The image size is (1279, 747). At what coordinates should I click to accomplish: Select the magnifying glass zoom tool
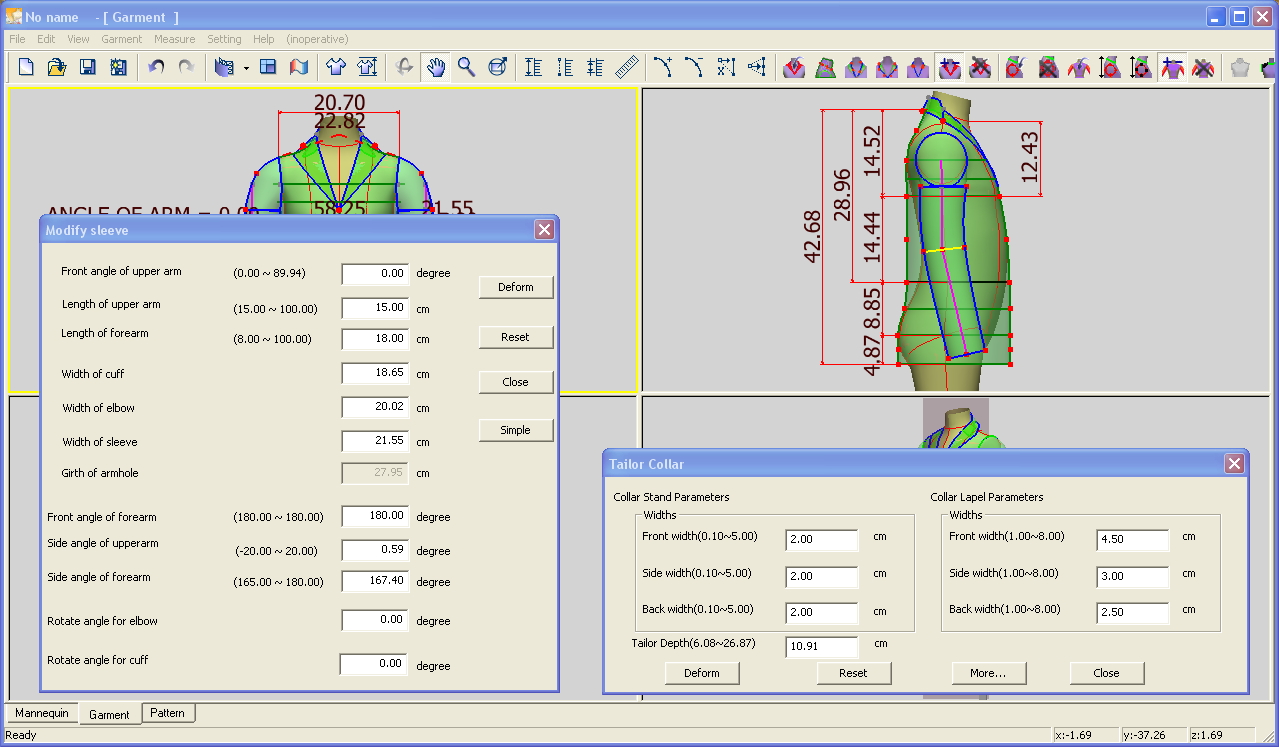466,67
